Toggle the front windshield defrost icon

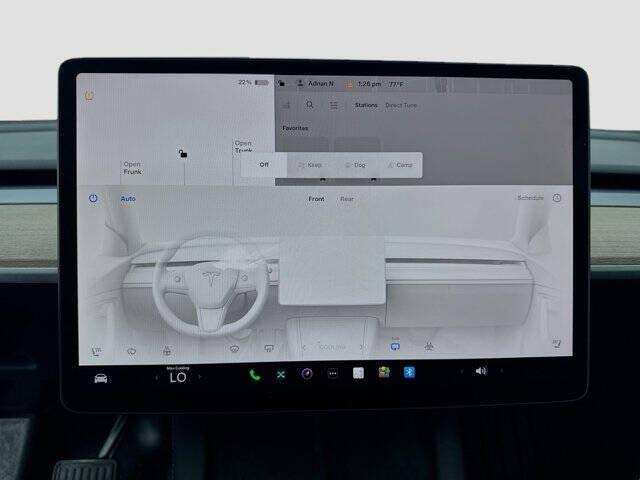tap(234, 349)
